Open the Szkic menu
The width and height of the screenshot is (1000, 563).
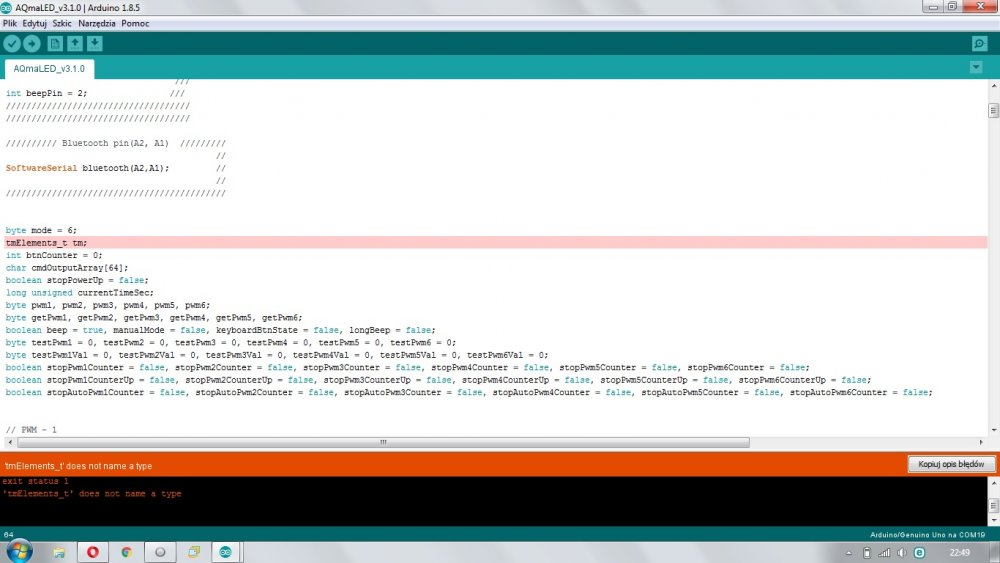[x=62, y=22]
